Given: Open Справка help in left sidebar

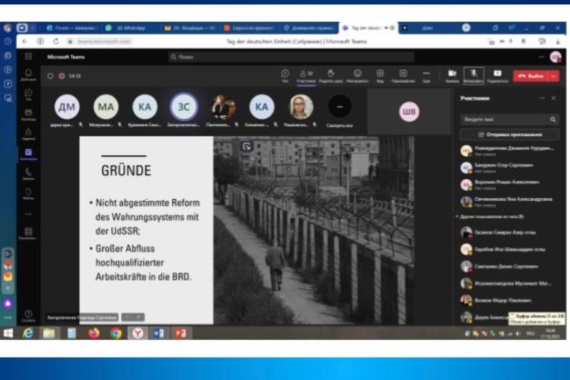Looking at the screenshot, I should pos(28,316).
